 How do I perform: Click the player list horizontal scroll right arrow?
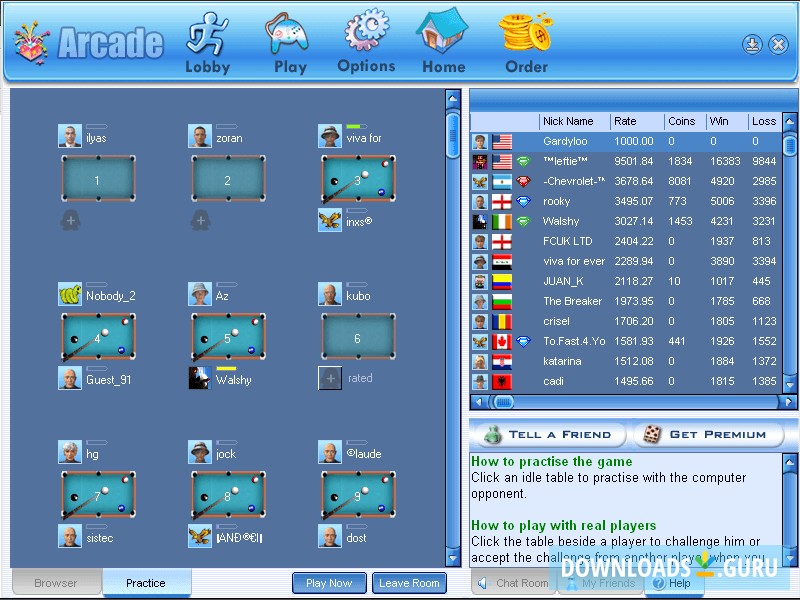click(x=789, y=402)
